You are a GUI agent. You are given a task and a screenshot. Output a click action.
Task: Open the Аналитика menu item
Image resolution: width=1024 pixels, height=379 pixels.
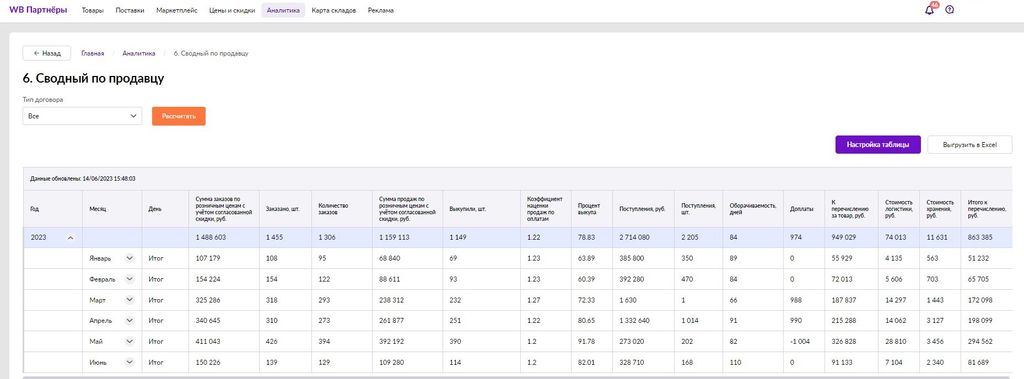point(283,10)
